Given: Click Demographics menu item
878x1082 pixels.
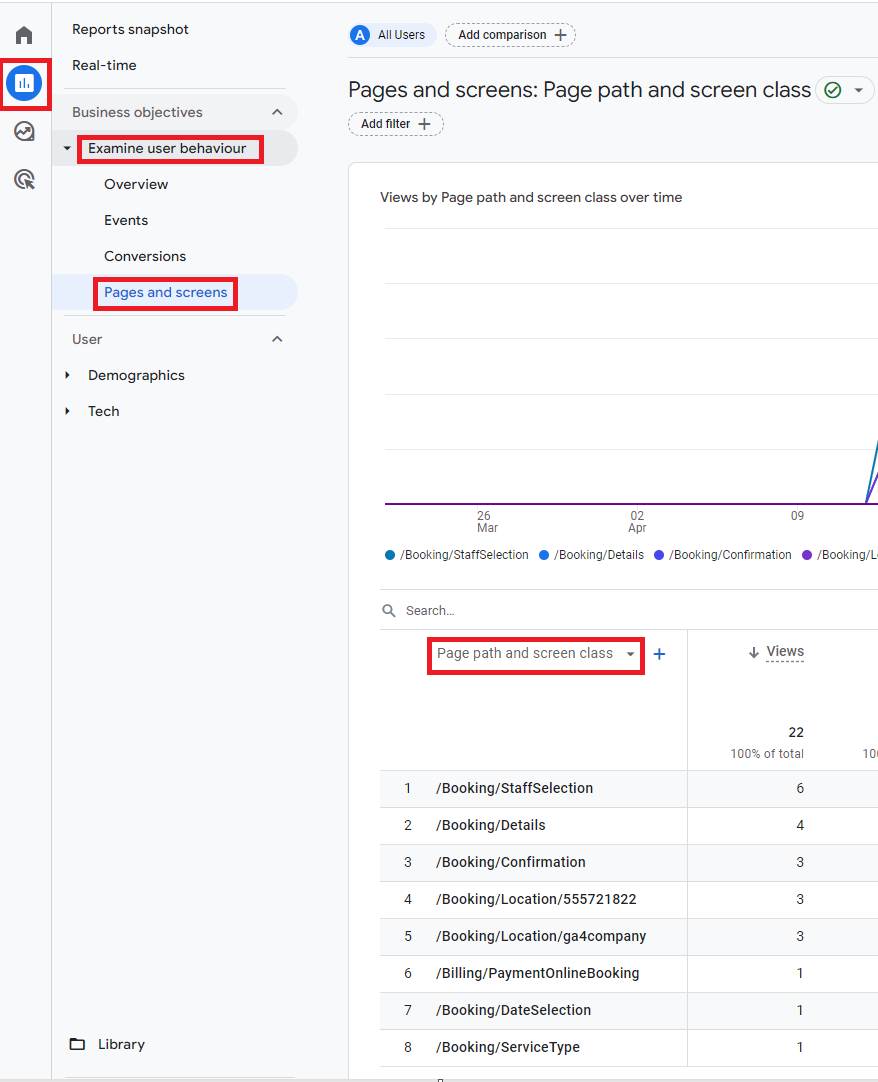Looking at the screenshot, I should pyautogui.click(x=136, y=375).
